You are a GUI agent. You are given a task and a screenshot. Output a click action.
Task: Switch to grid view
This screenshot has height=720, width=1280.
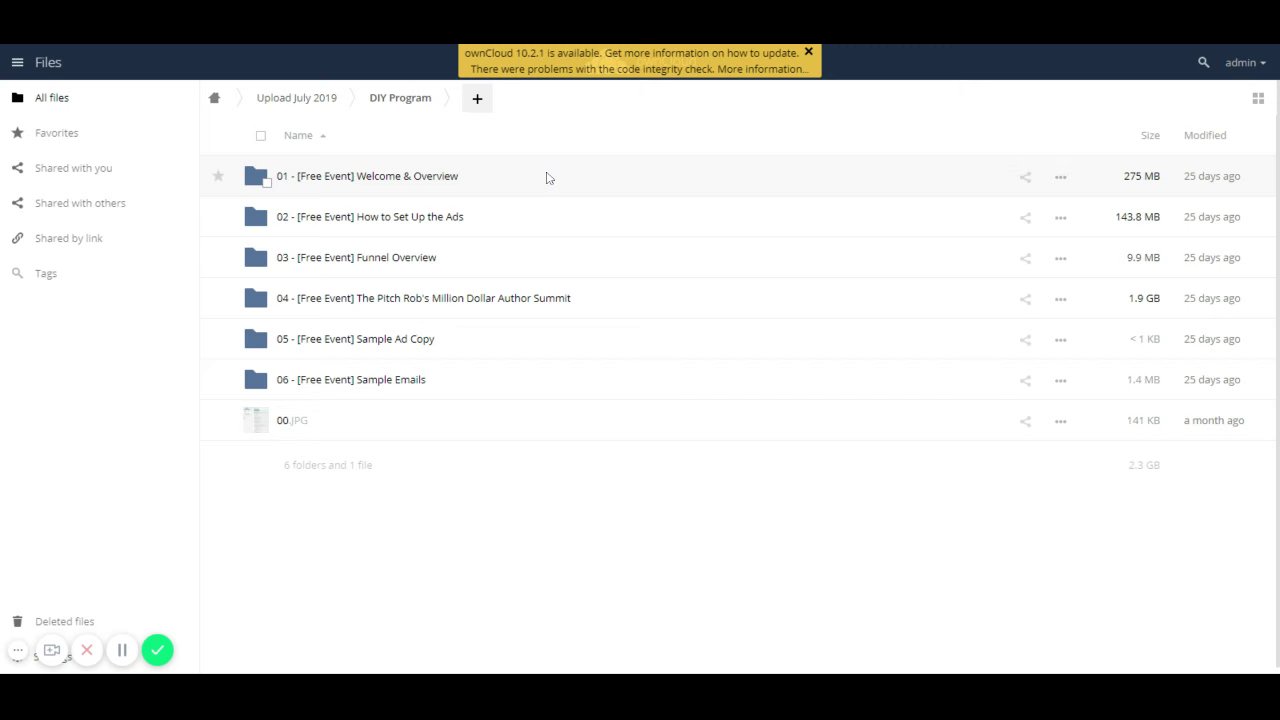[x=1258, y=98]
